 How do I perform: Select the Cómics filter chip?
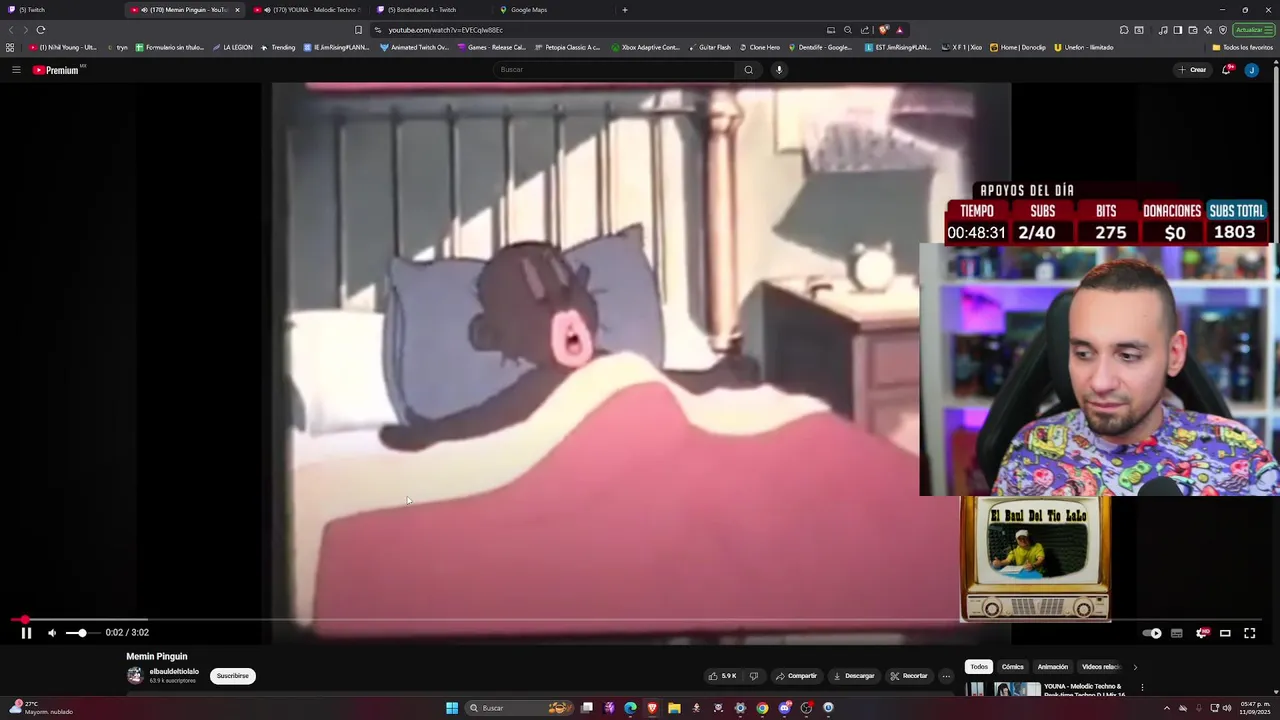click(x=1013, y=667)
